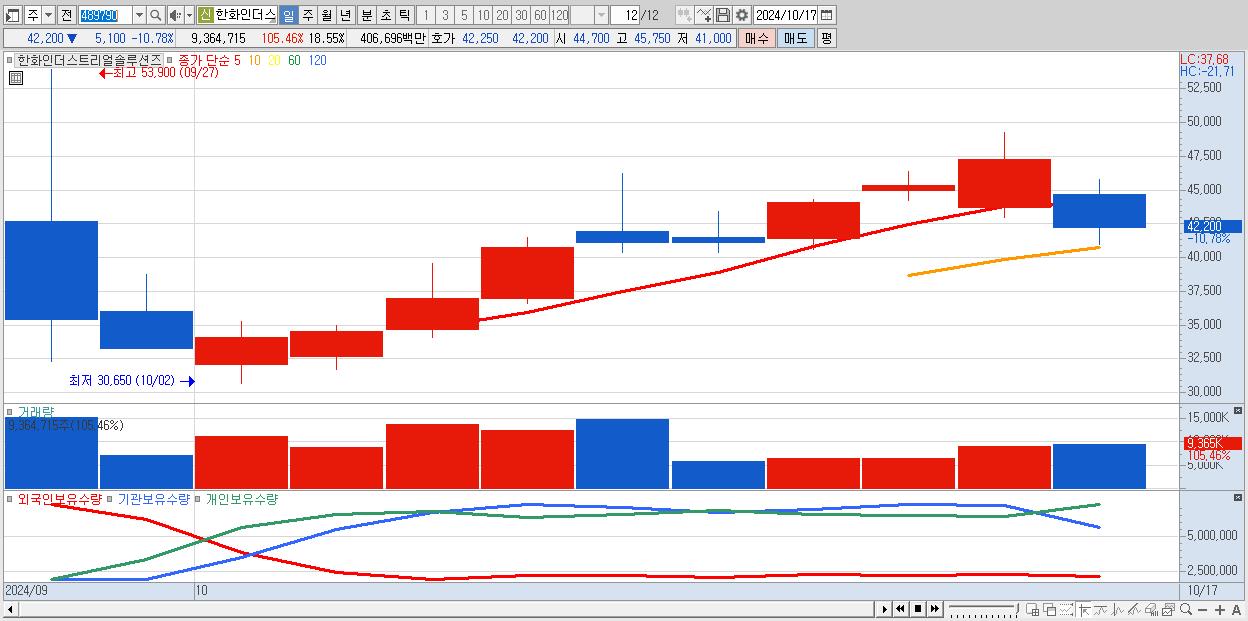Click the moving average line tool icon
This screenshot has height=621, width=1248.
(1101, 610)
